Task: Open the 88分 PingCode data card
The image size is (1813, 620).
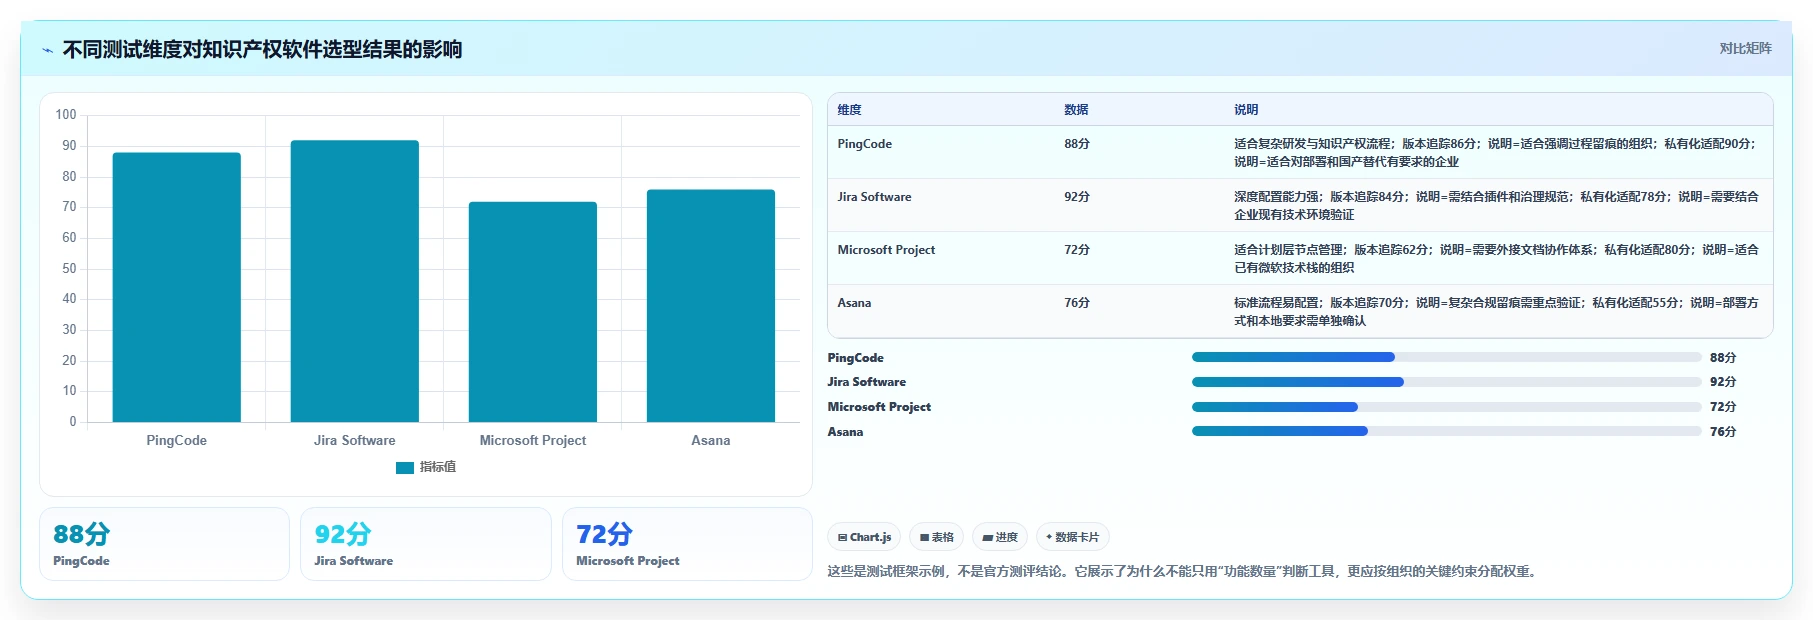Action: [165, 544]
